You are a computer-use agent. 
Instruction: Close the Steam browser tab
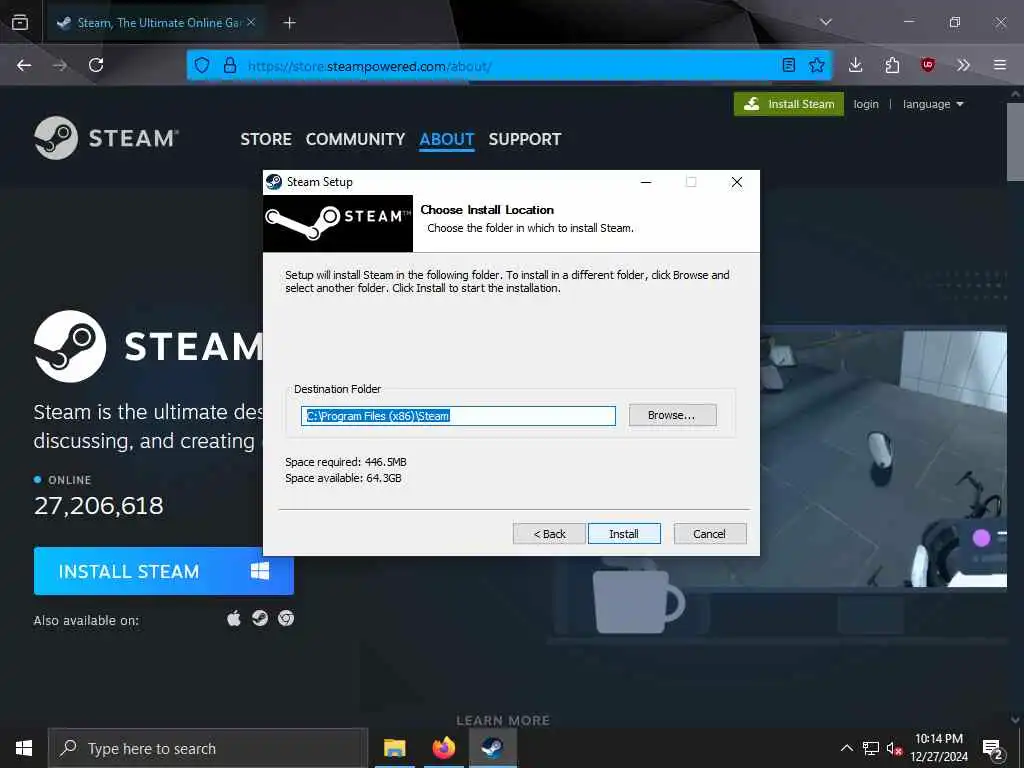click(x=251, y=22)
